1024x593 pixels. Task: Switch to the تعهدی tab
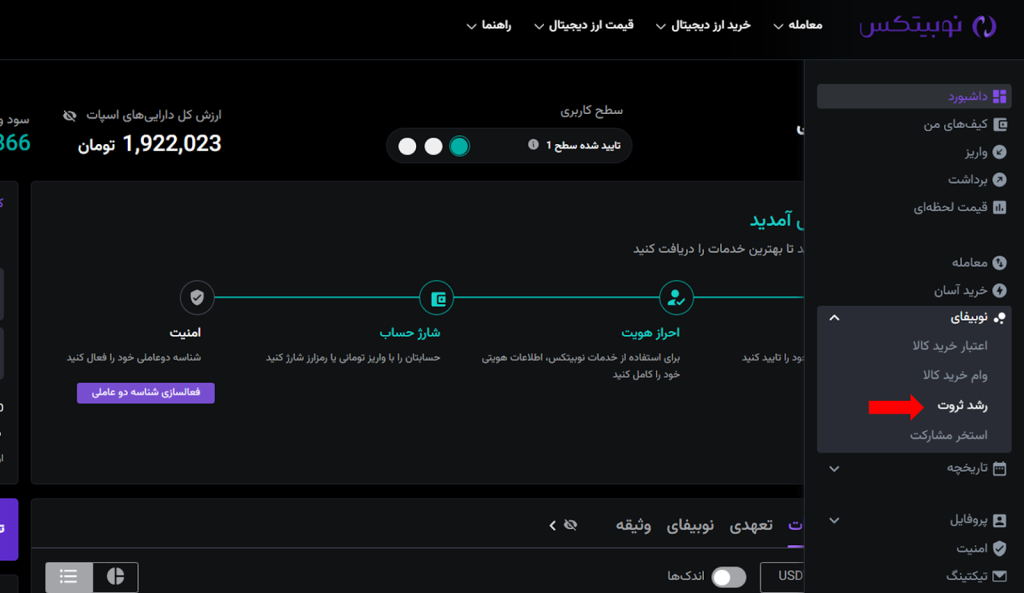coord(750,525)
